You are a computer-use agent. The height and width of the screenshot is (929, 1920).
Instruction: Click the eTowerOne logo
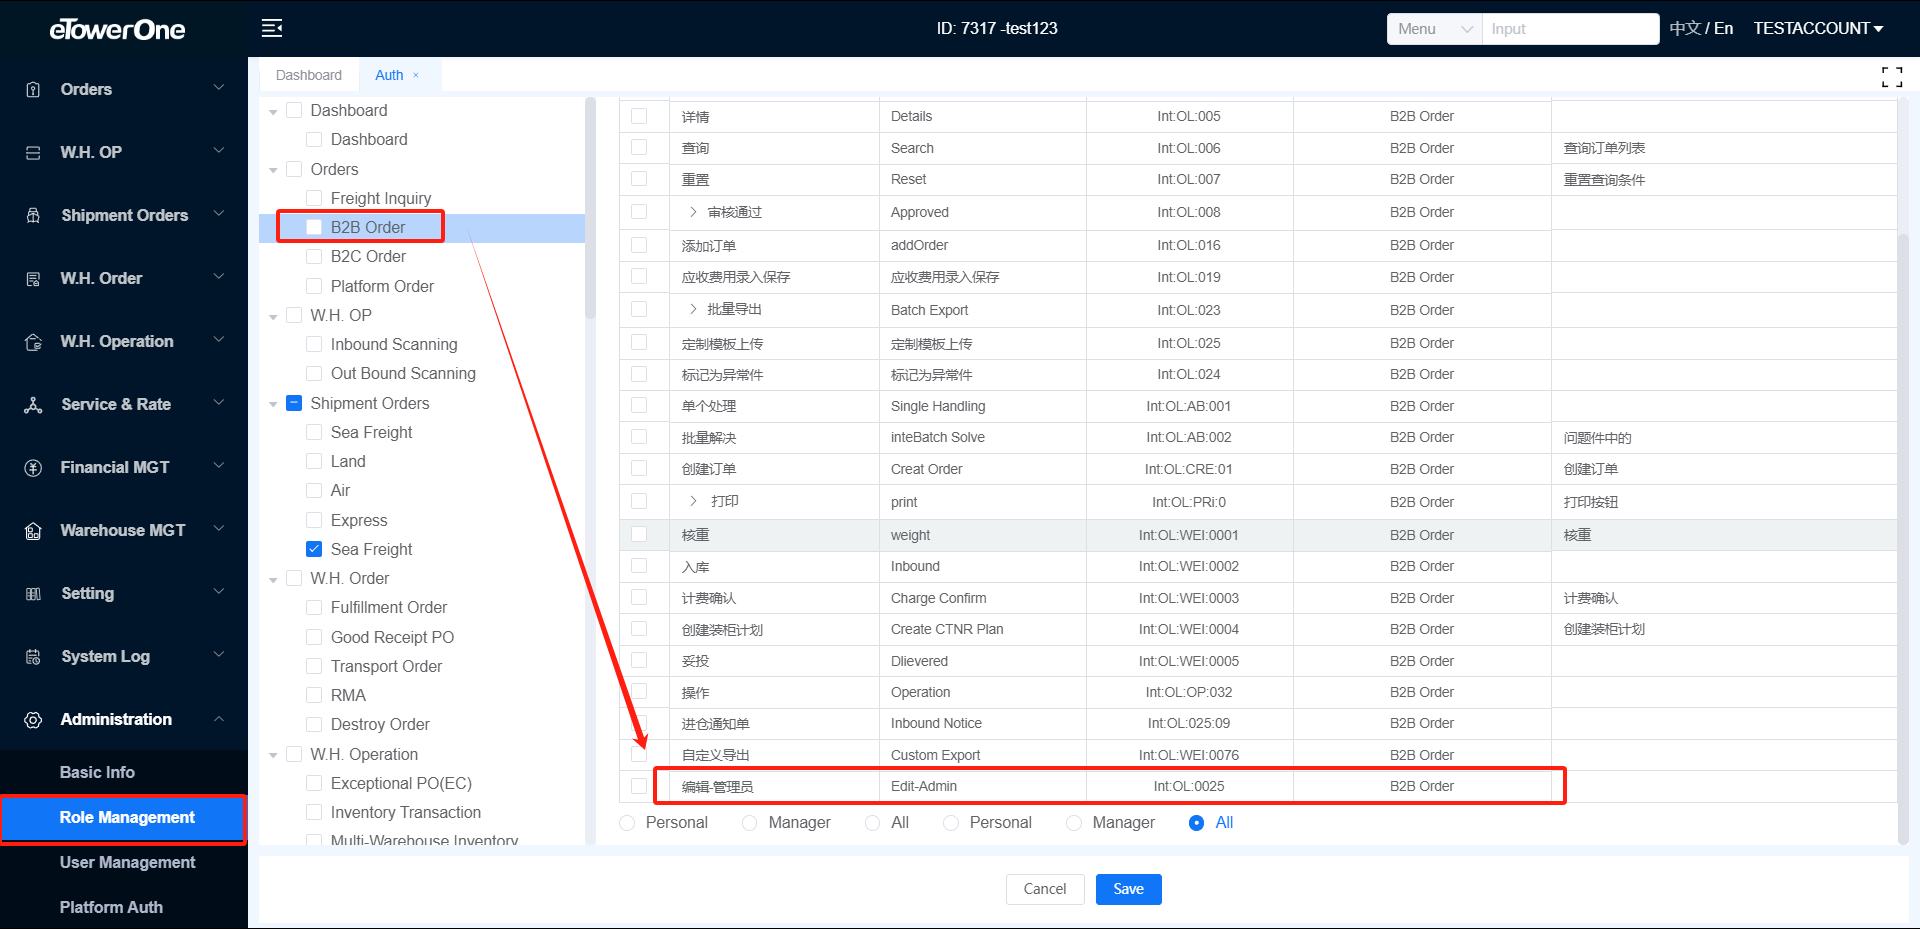(x=117, y=29)
